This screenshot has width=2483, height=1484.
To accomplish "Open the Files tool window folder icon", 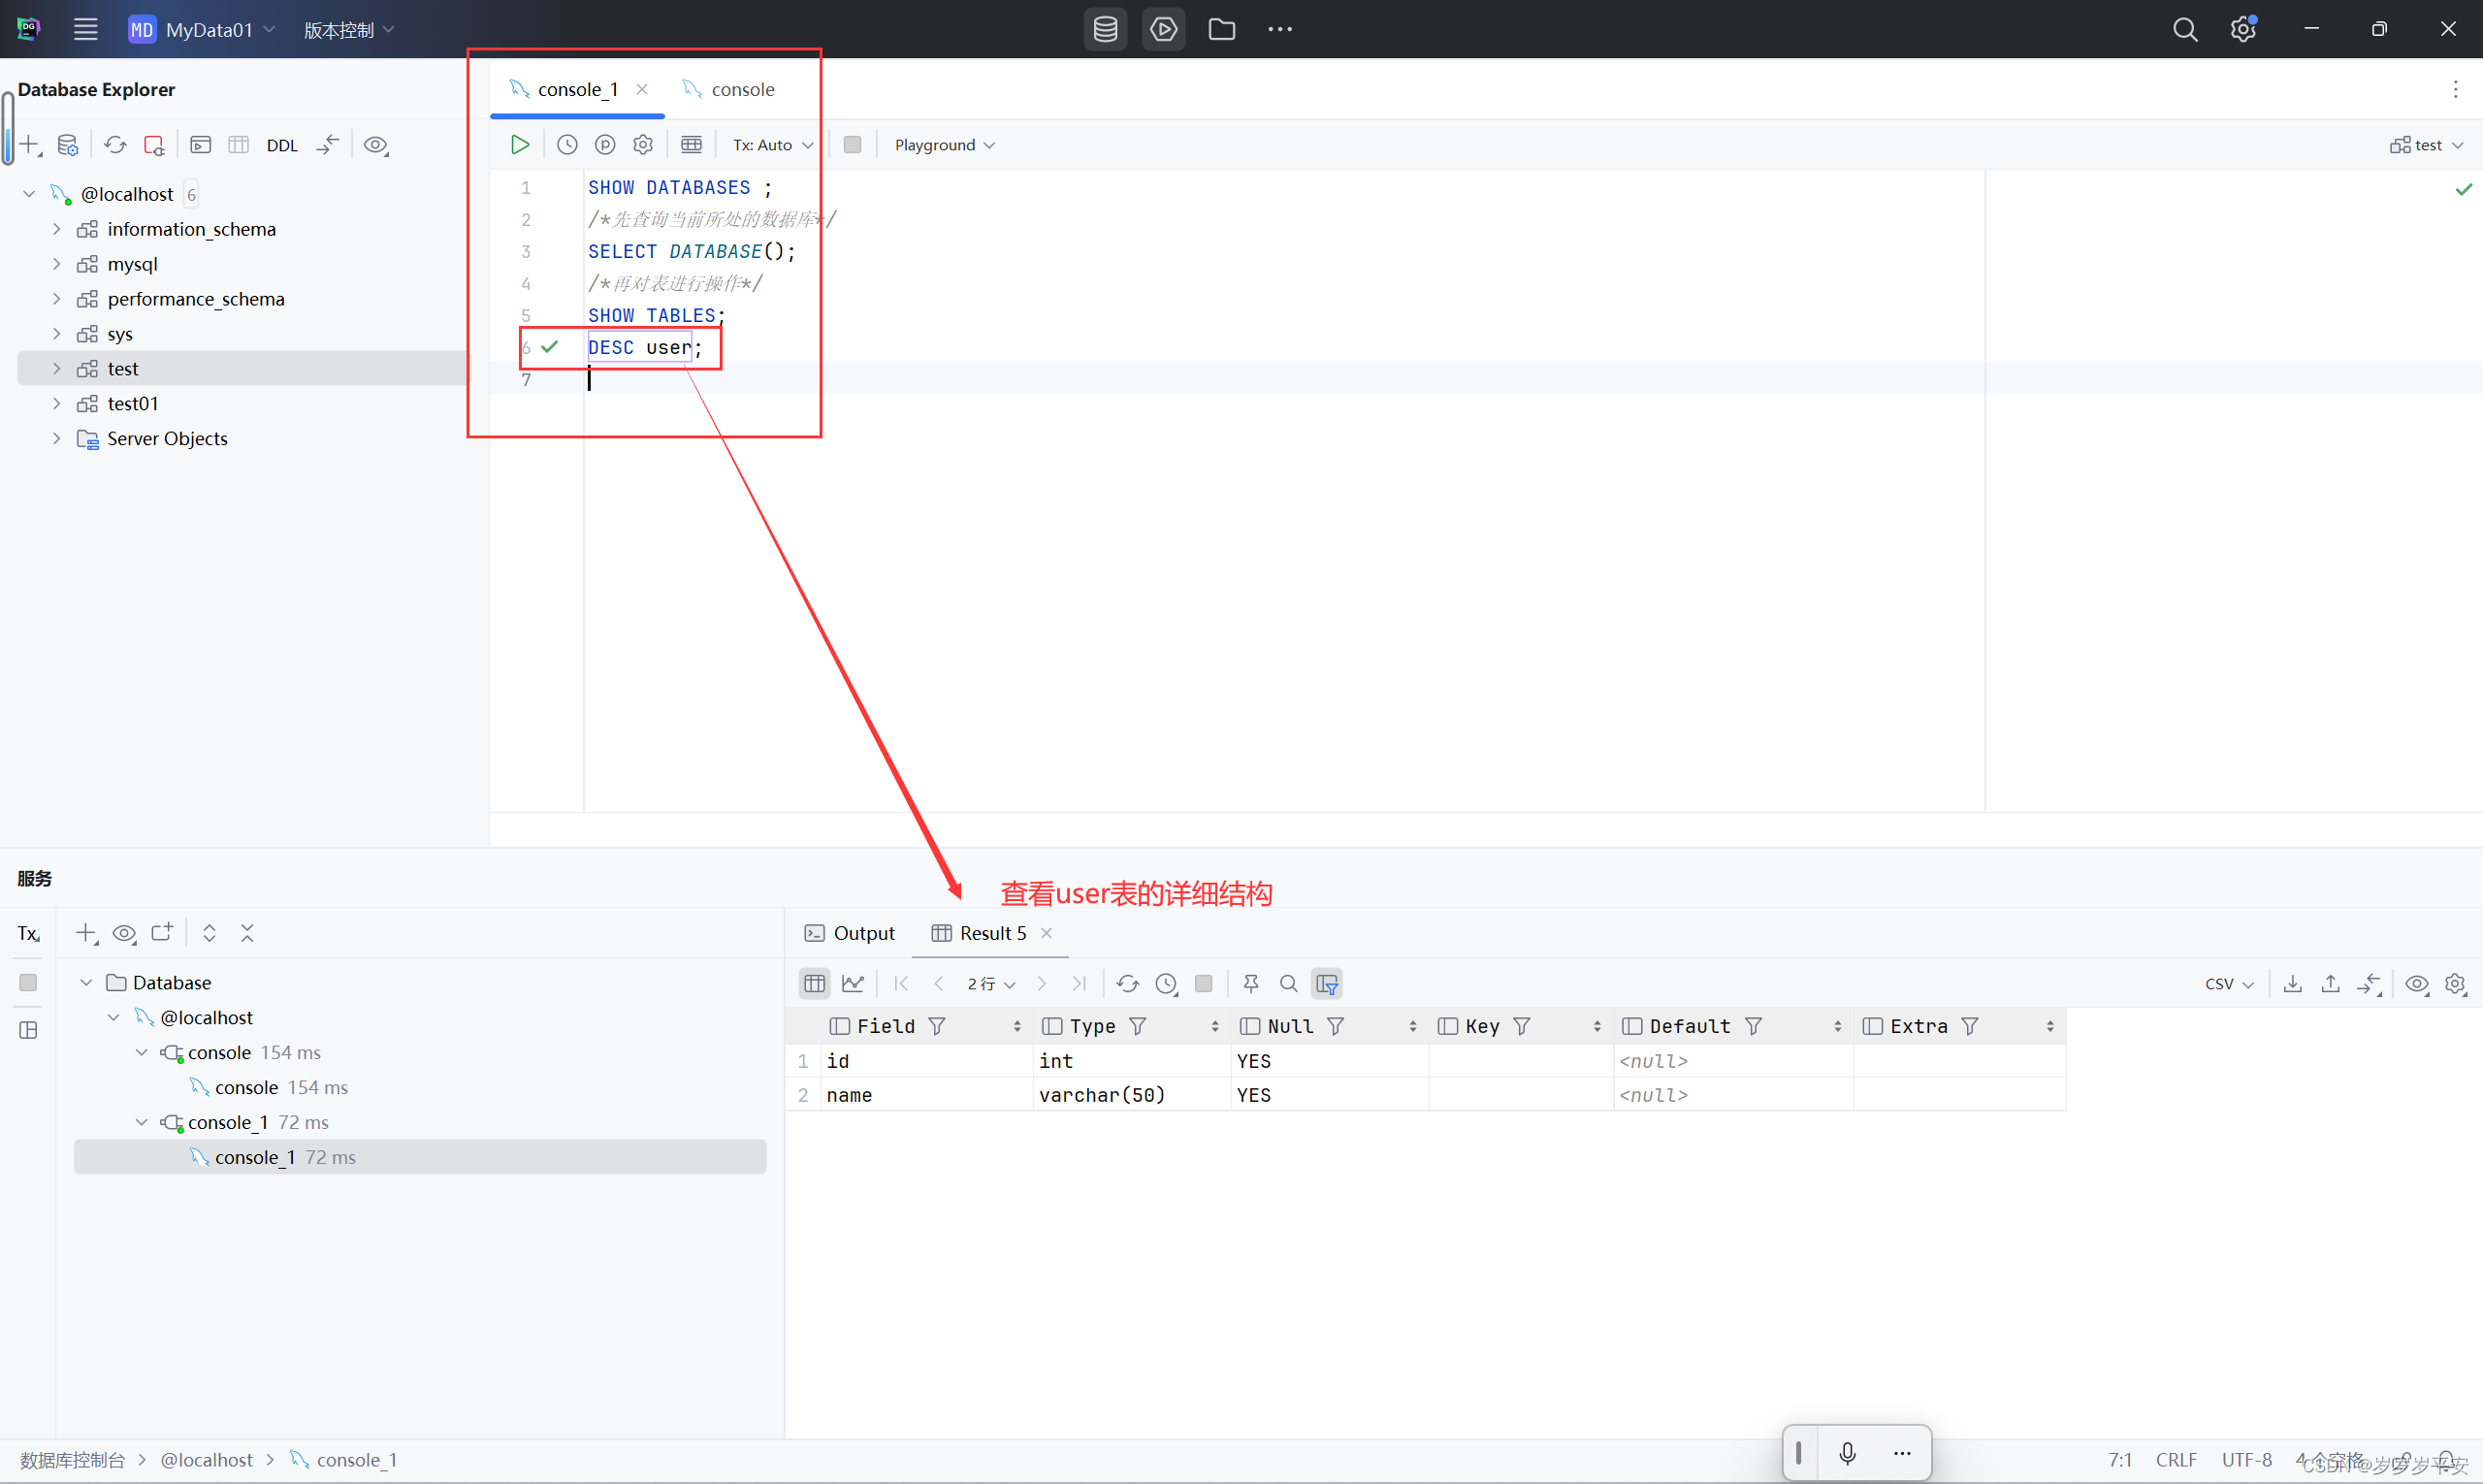I will pos(1221,29).
